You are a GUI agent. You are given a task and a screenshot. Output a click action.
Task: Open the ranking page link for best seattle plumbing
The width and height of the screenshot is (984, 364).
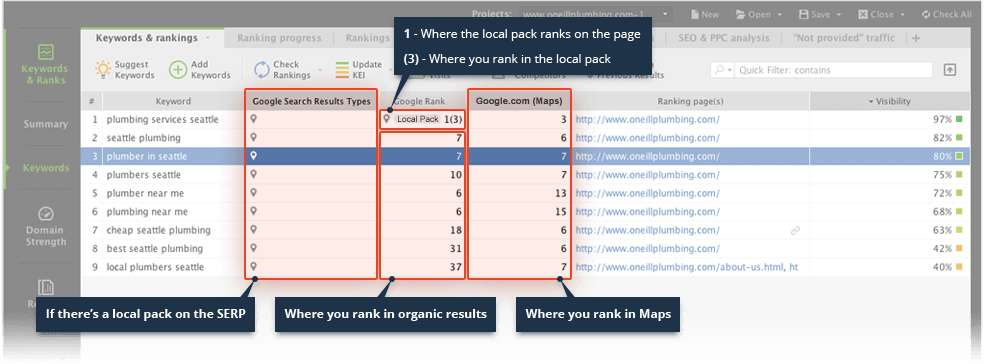pos(648,249)
